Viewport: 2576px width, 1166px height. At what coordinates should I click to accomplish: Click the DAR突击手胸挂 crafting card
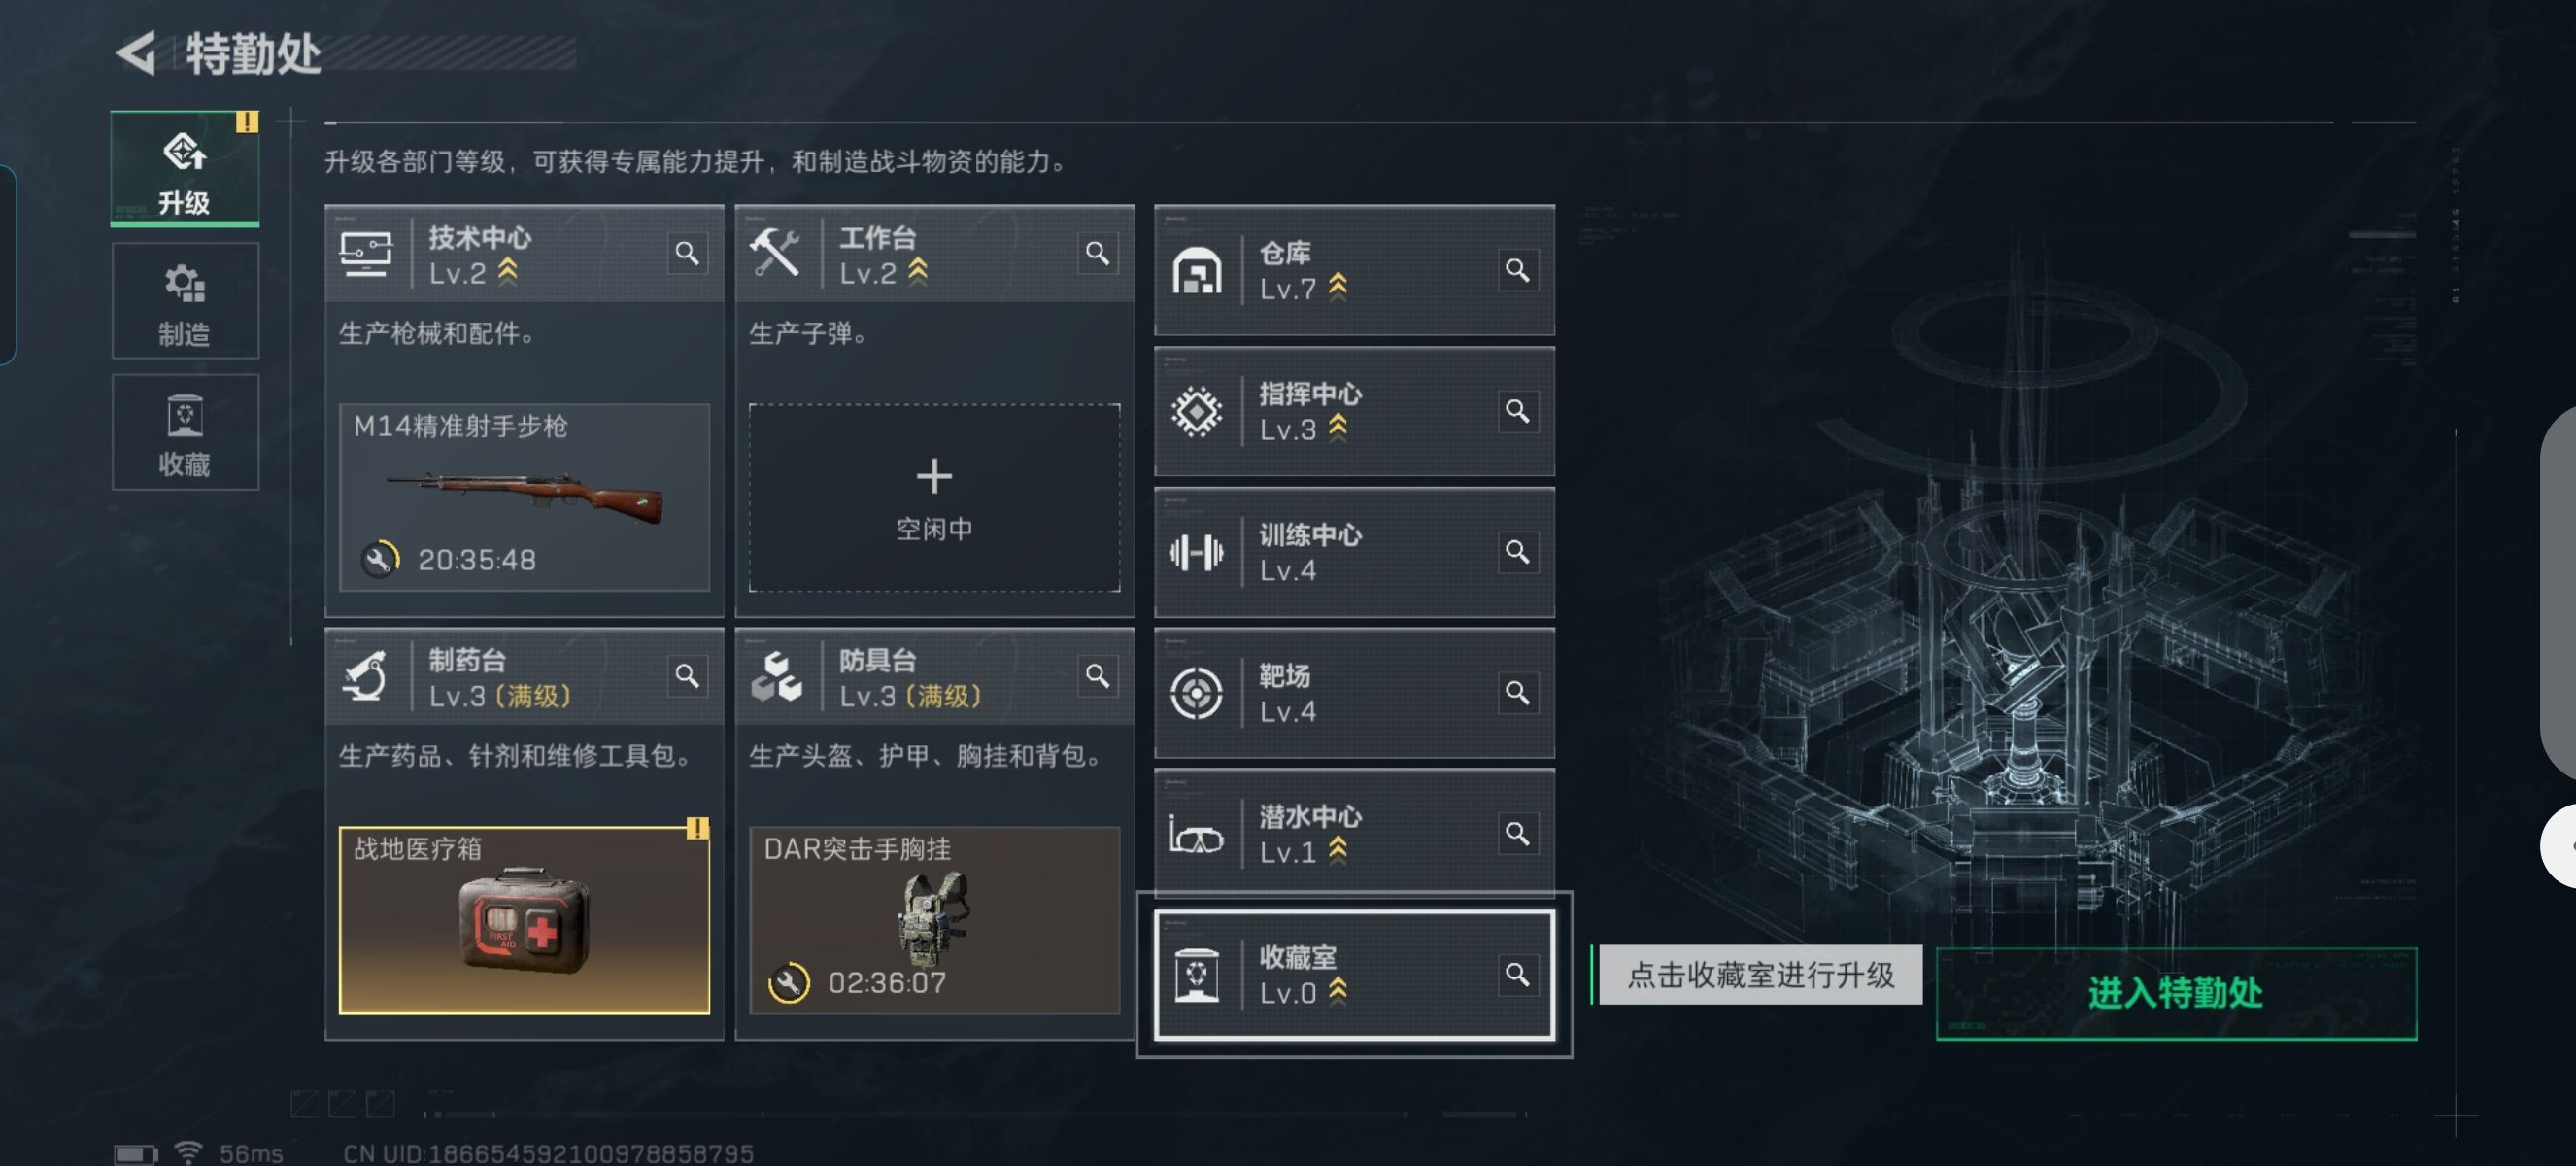click(x=934, y=921)
